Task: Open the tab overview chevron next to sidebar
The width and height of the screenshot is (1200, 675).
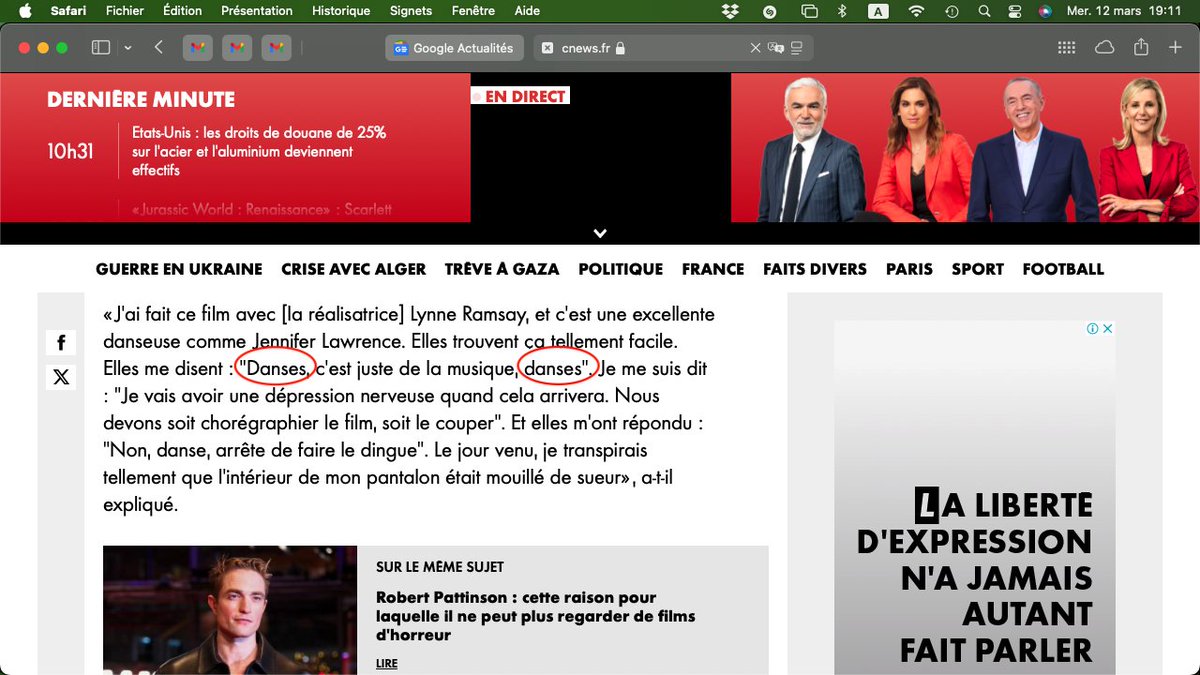Action: [x=128, y=46]
